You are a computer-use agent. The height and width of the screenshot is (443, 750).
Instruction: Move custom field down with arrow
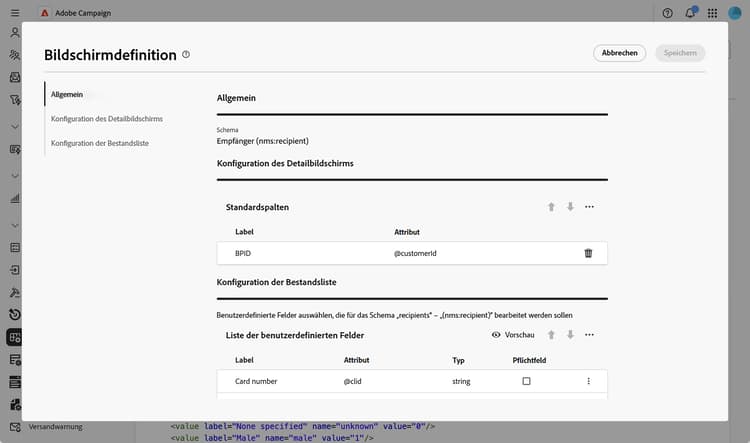click(570, 335)
